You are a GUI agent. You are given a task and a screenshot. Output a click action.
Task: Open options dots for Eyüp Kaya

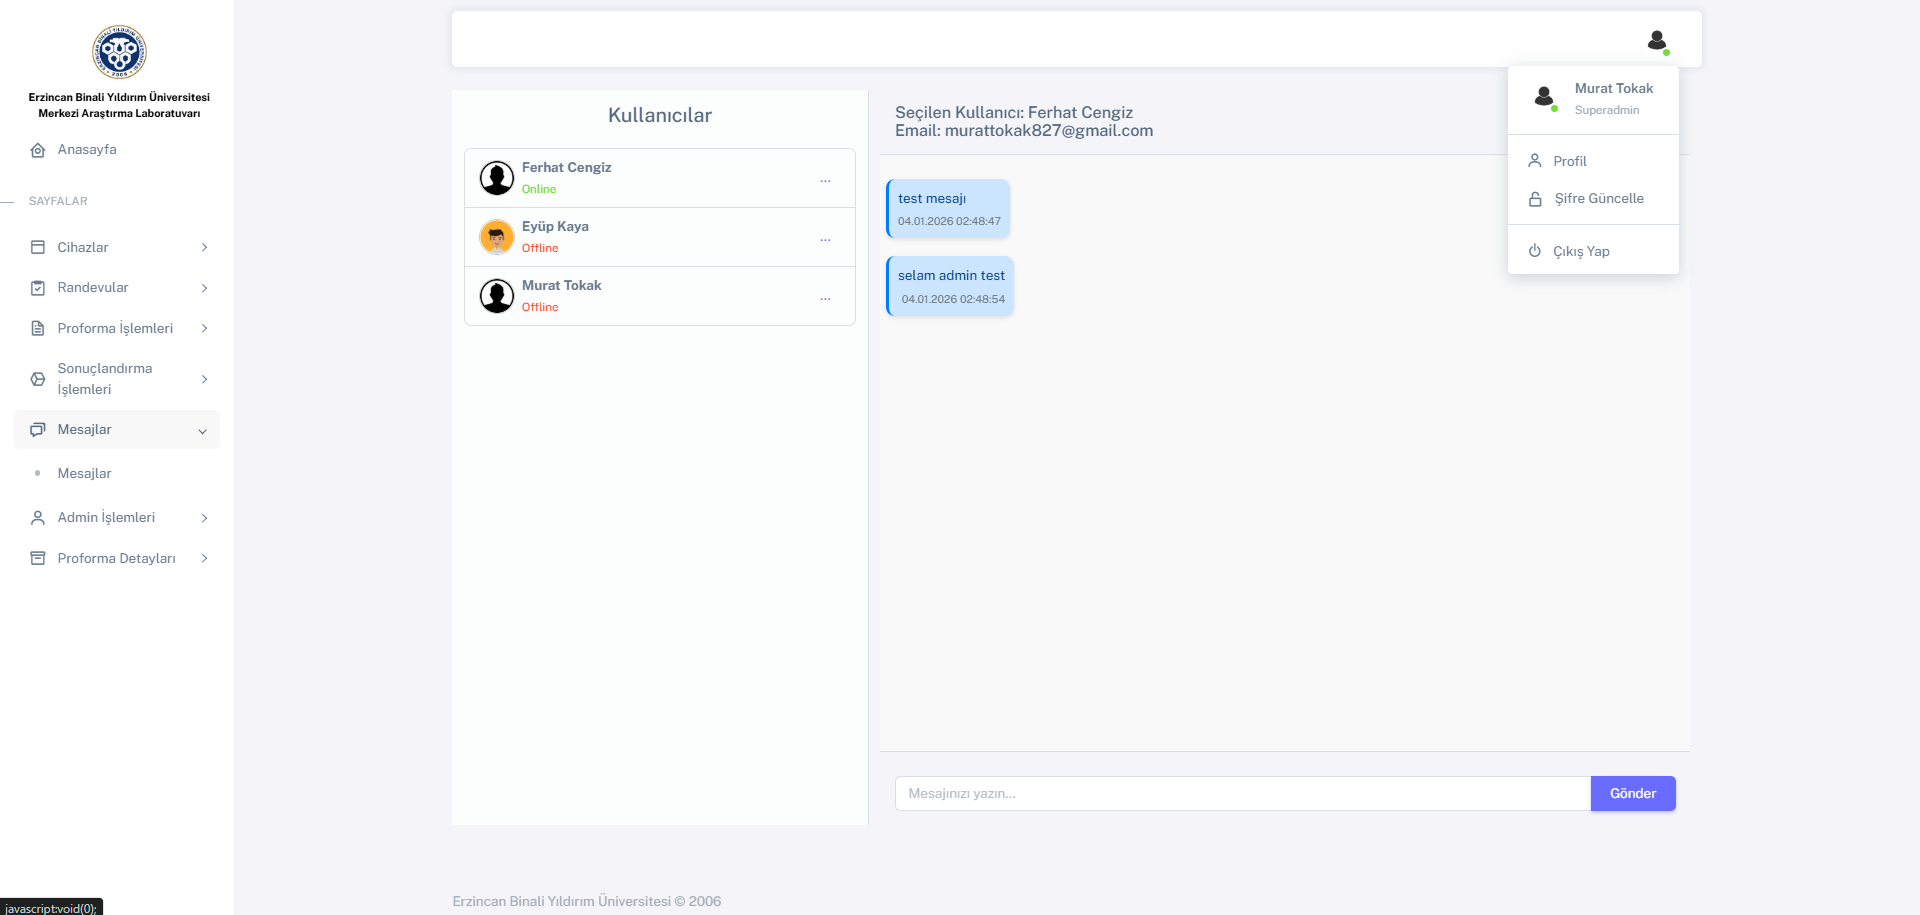(825, 240)
